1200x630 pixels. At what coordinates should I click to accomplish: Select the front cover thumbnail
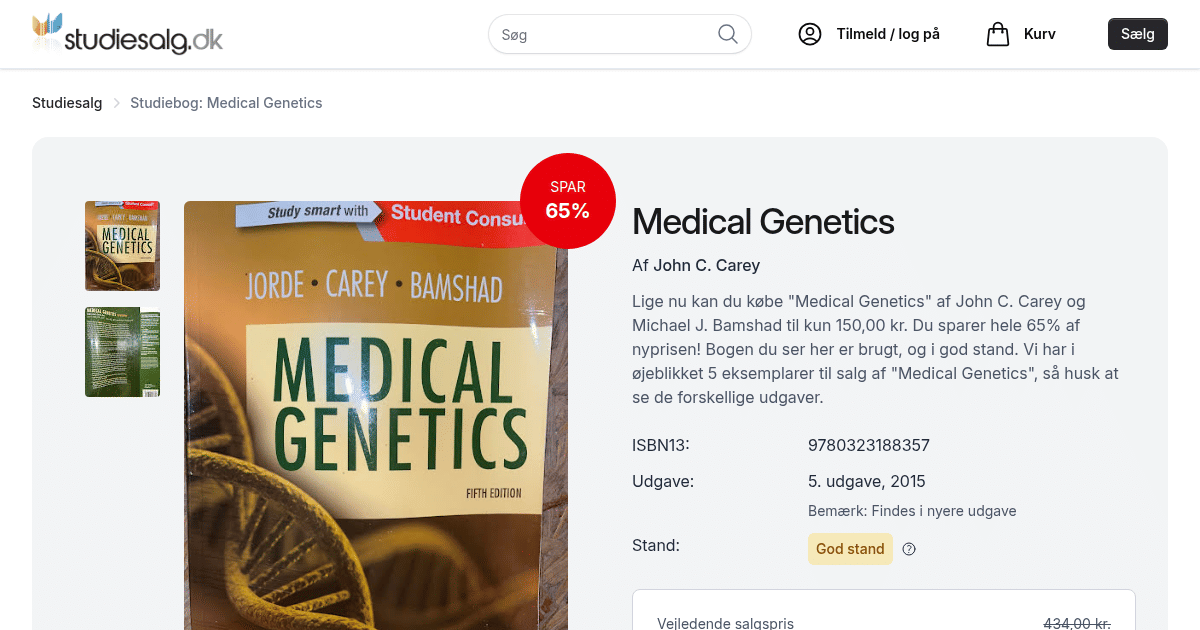click(x=122, y=246)
